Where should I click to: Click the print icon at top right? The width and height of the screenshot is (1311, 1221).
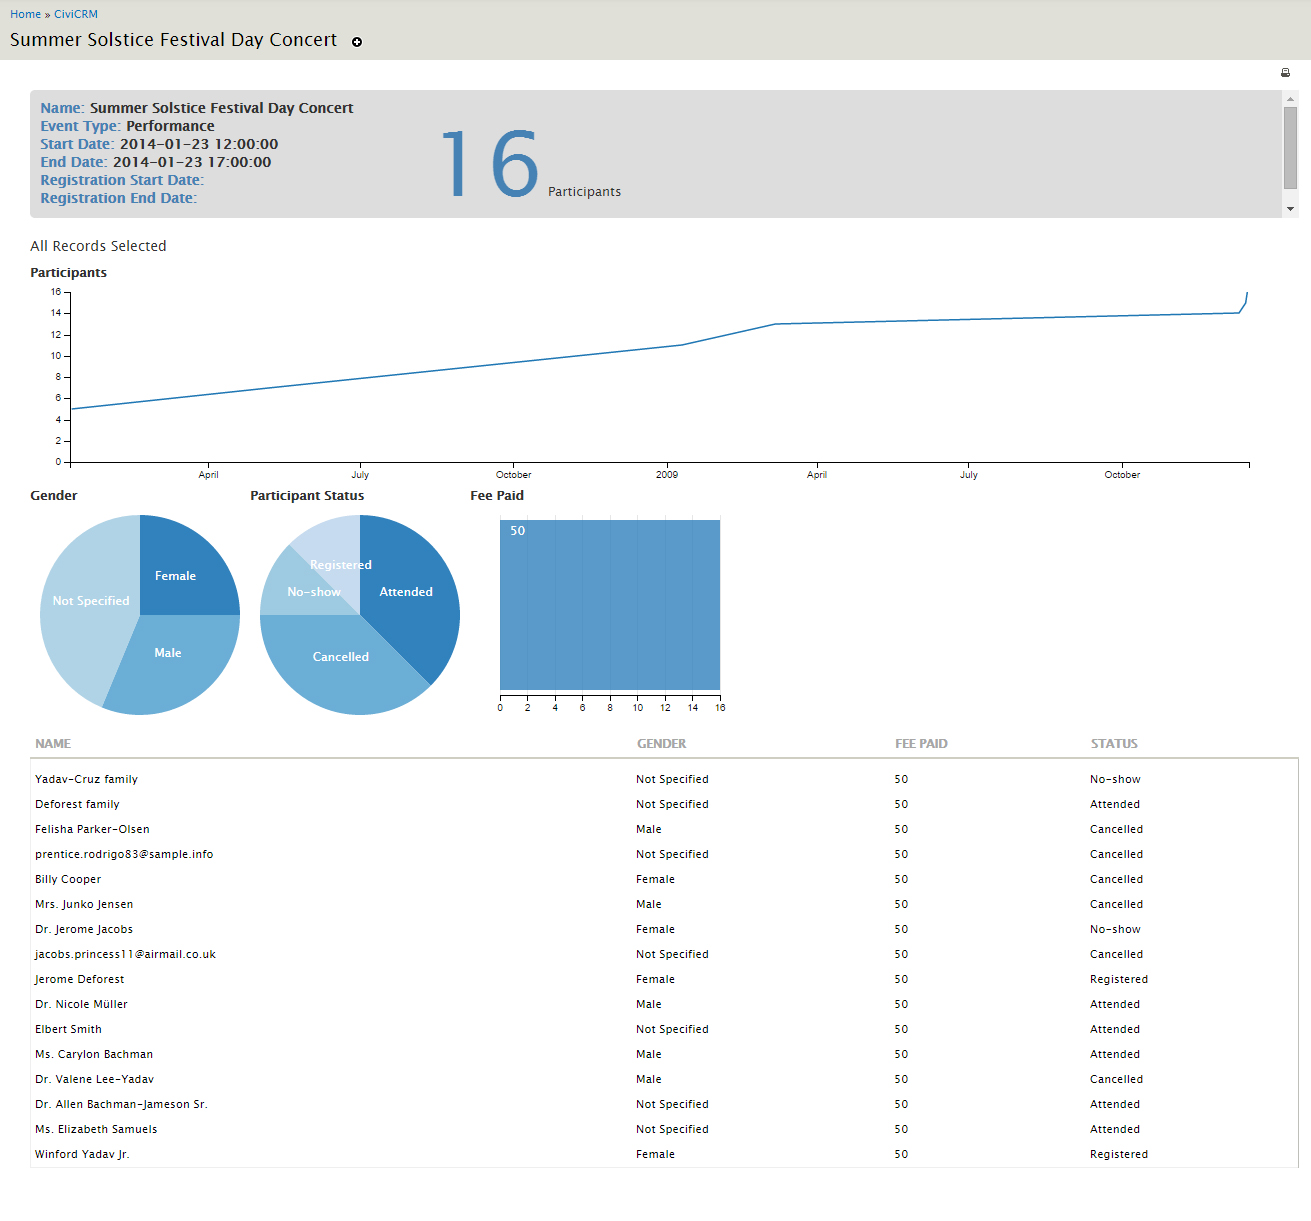[x=1285, y=73]
